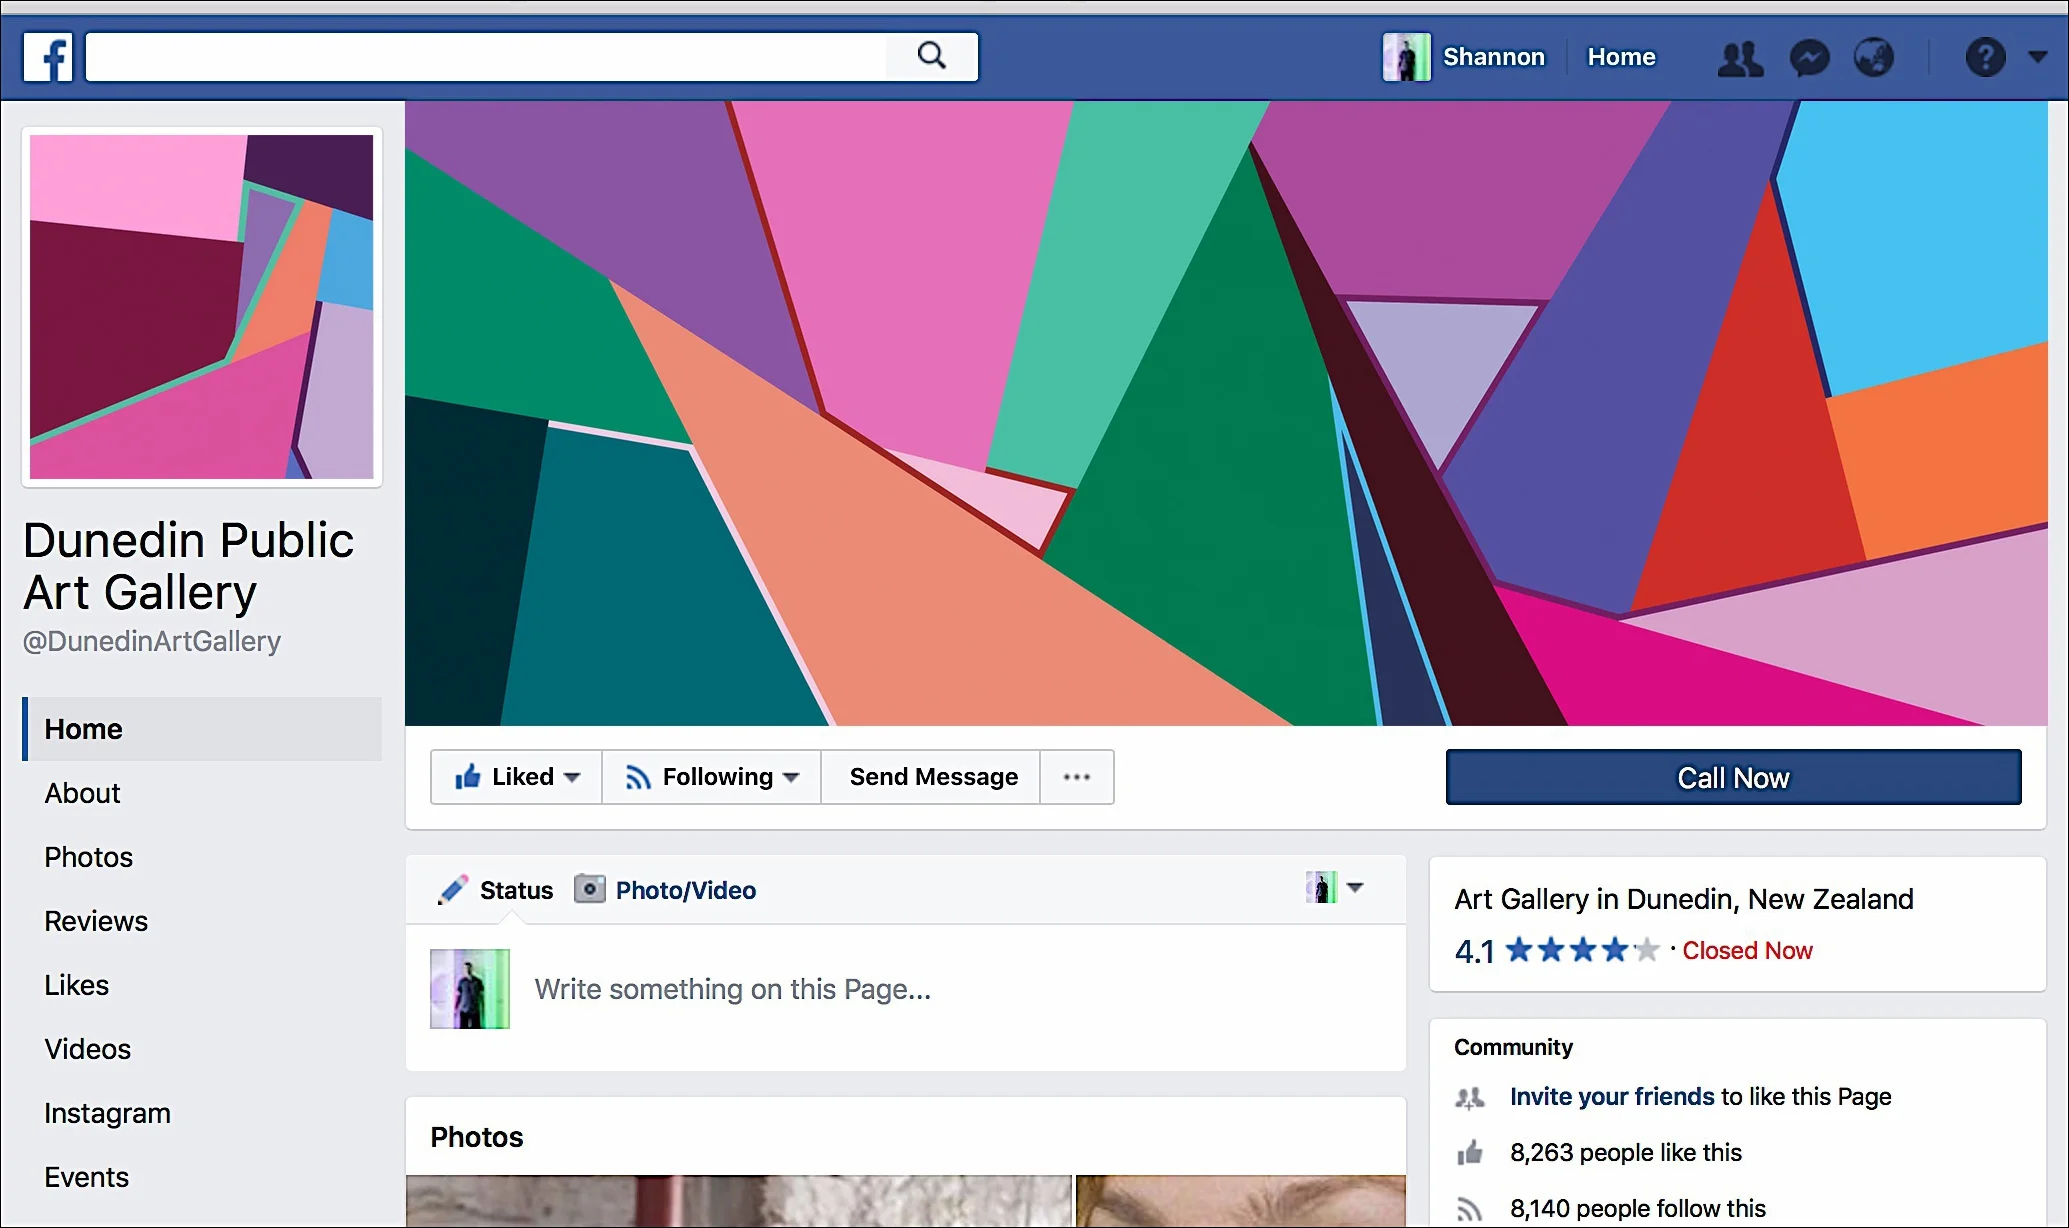Open the posting identity selector dropdown

click(1335, 887)
